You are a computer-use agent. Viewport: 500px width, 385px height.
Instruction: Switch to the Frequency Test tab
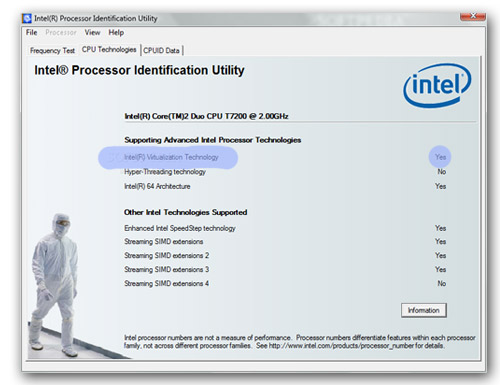click(52, 50)
